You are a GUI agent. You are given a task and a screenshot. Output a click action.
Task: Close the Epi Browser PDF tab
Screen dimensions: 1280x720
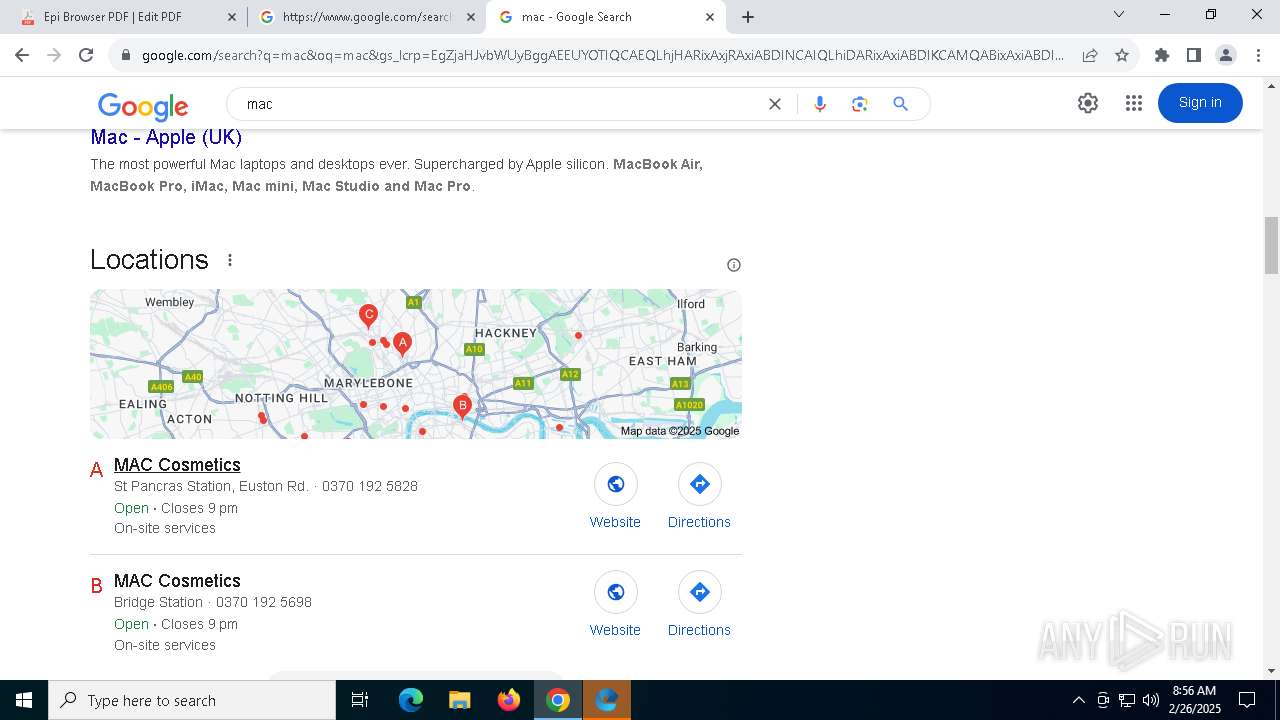tap(232, 17)
